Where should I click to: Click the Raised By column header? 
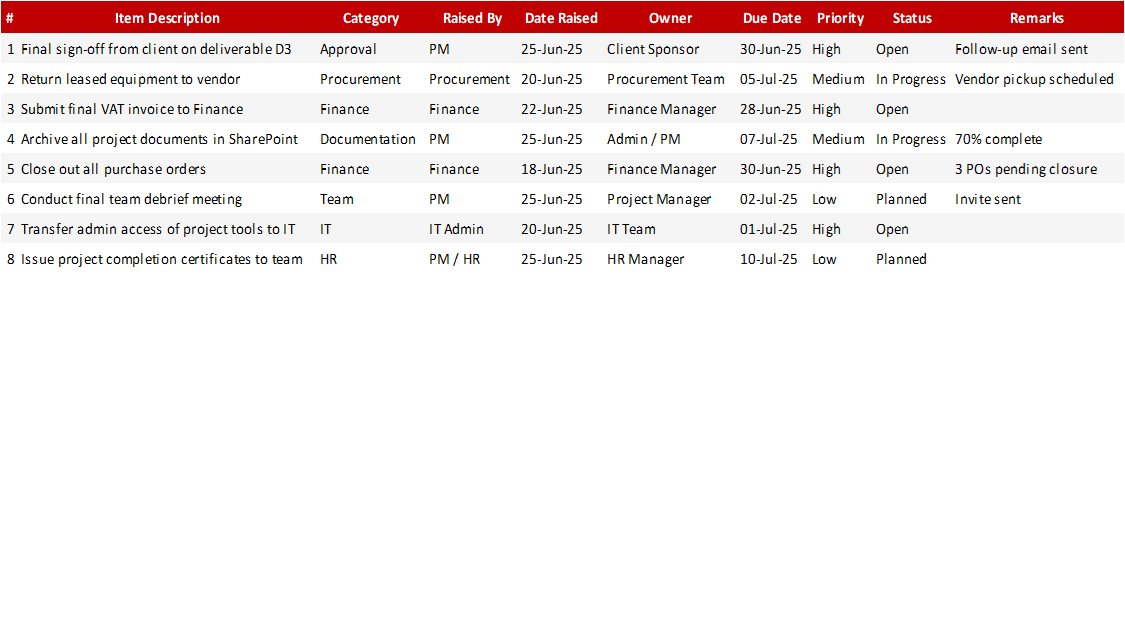coord(472,19)
